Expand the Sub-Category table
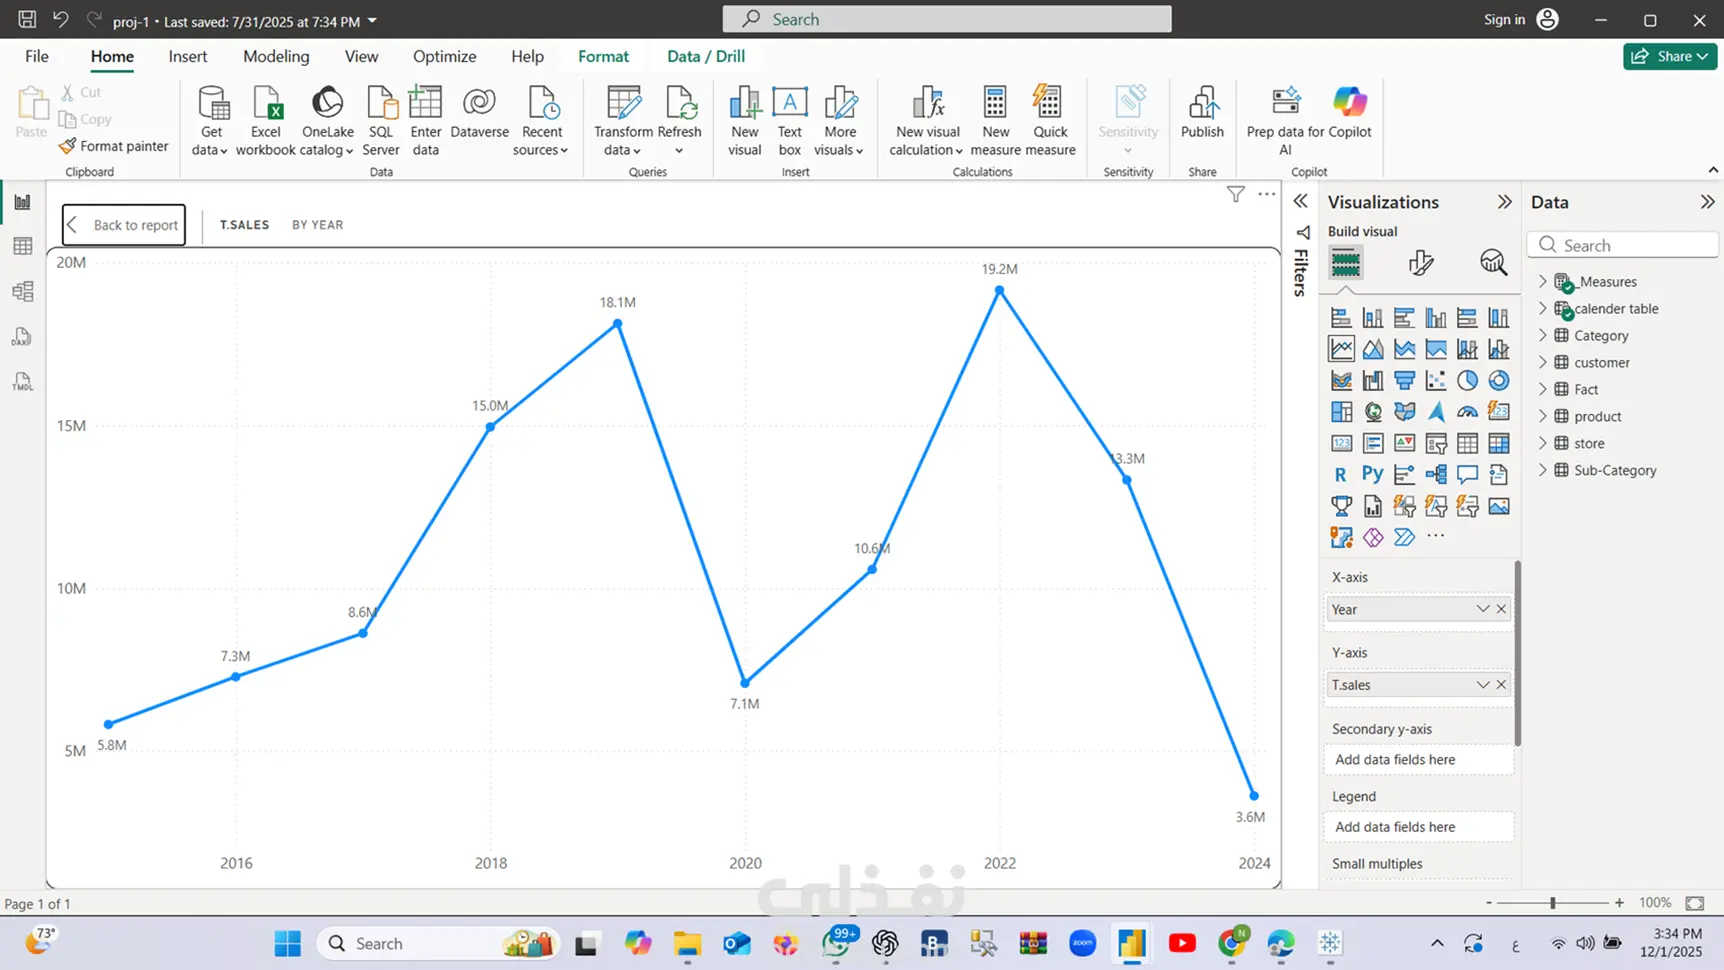 [1543, 470]
